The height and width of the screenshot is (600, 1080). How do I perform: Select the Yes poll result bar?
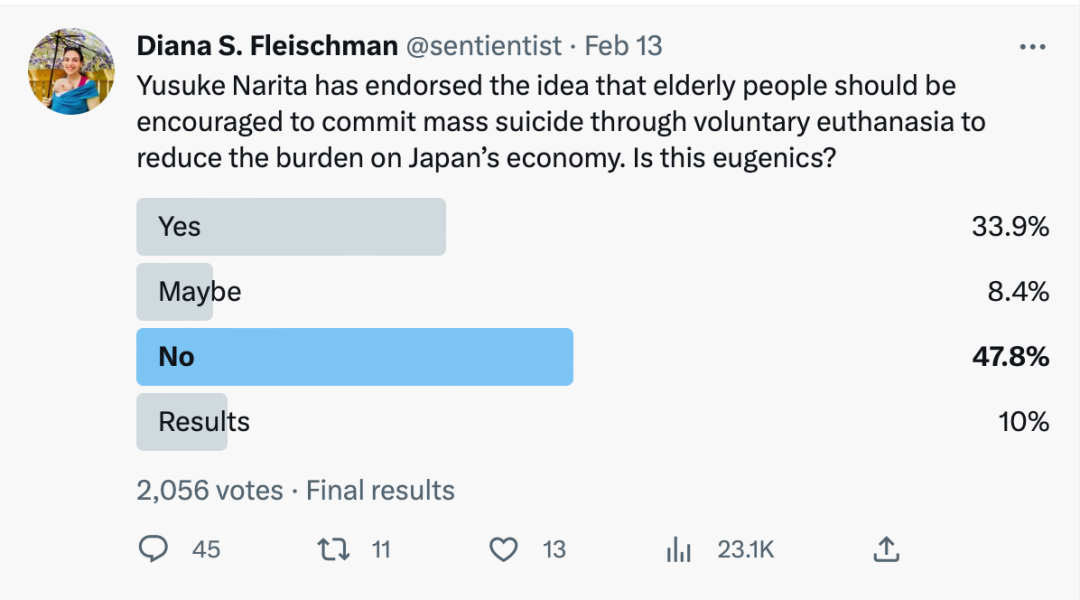pos(290,227)
